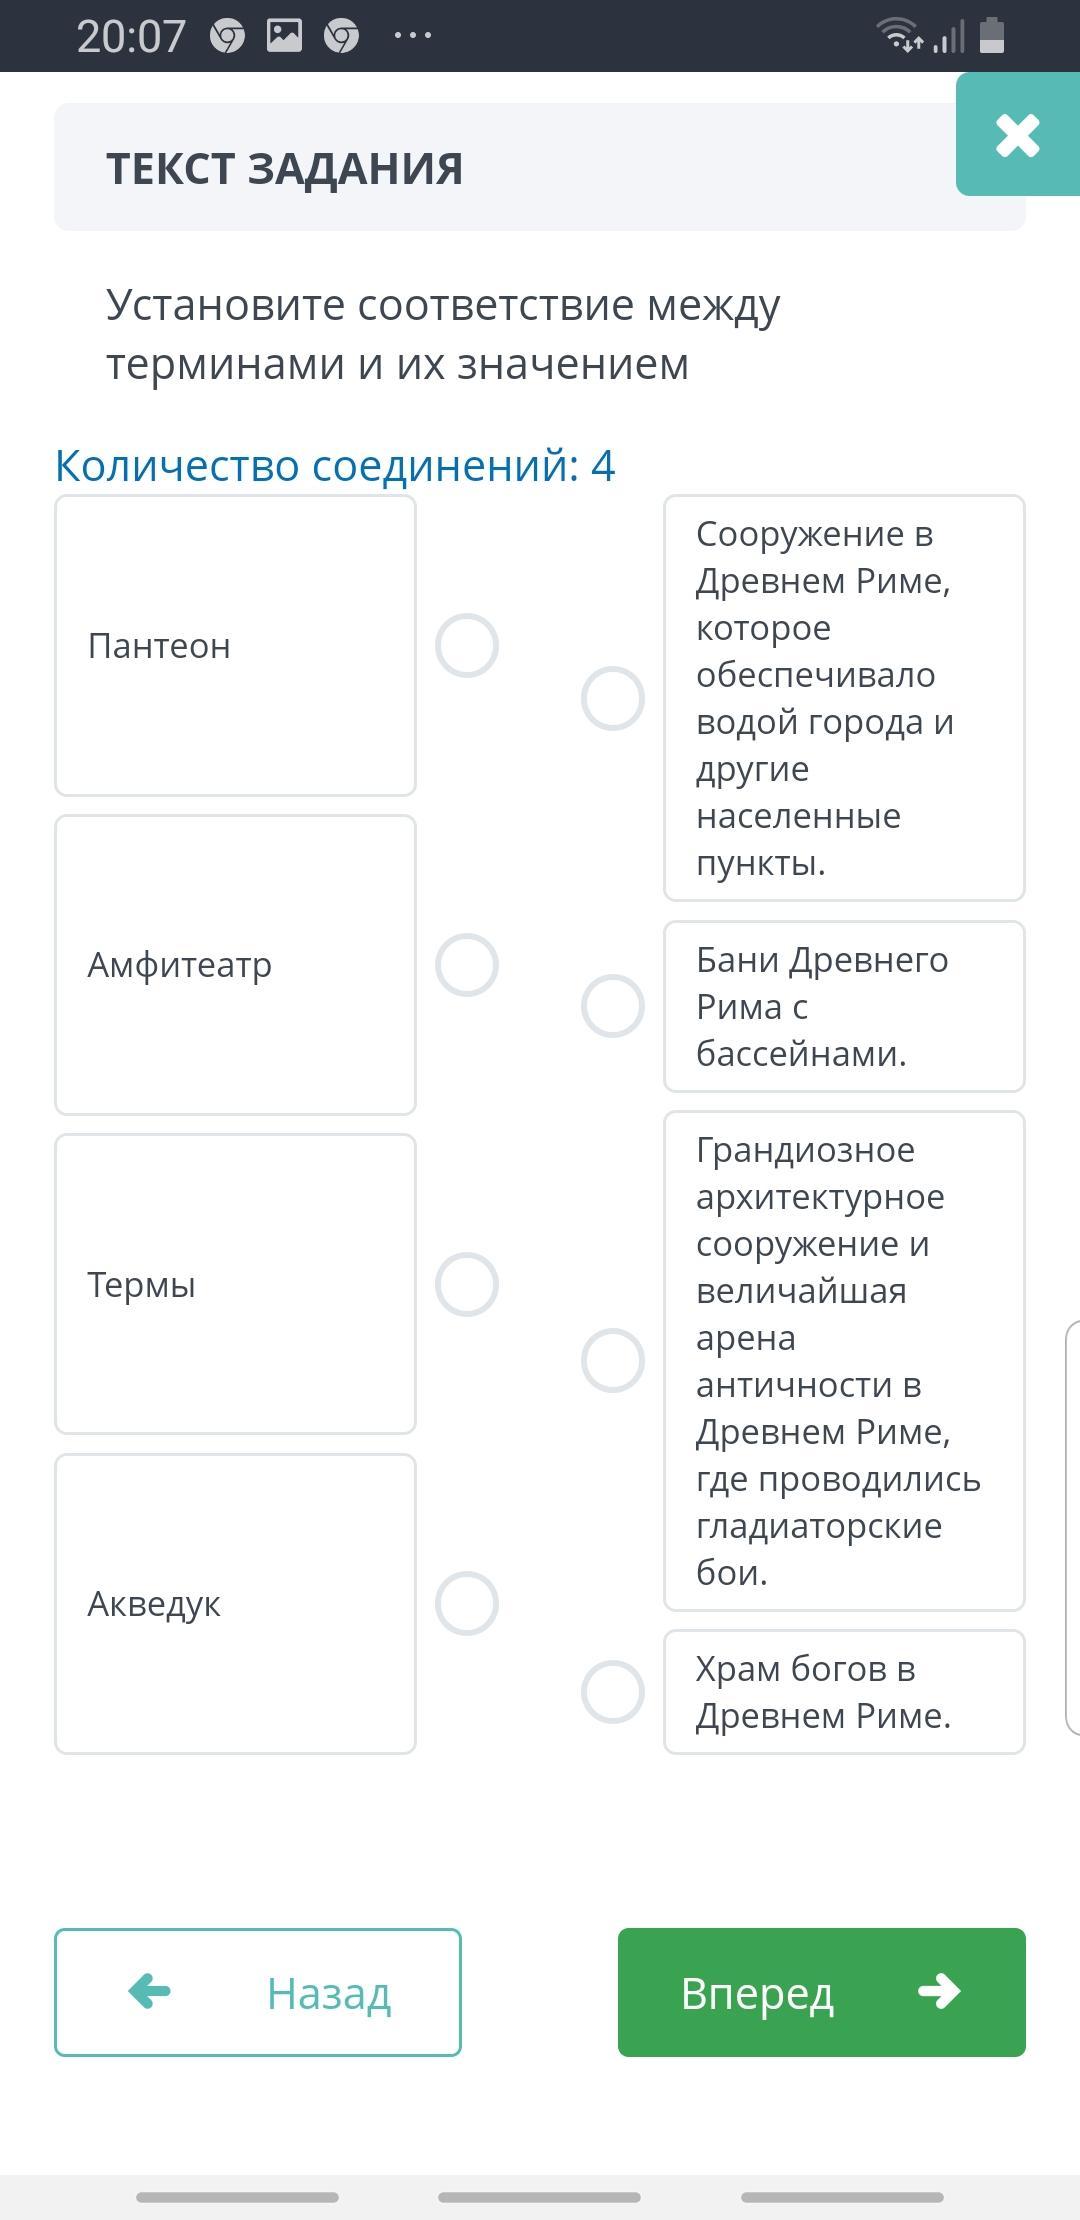The height and width of the screenshot is (2220, 1080).
Task: Go back with the Назад button
Action: (x=258, y=1993)
